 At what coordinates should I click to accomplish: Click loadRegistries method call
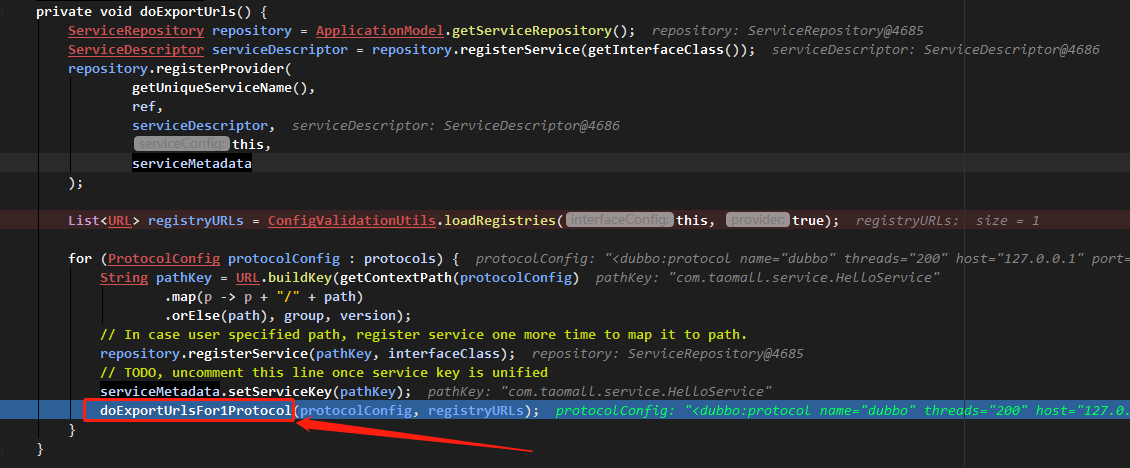coord(499,221)
